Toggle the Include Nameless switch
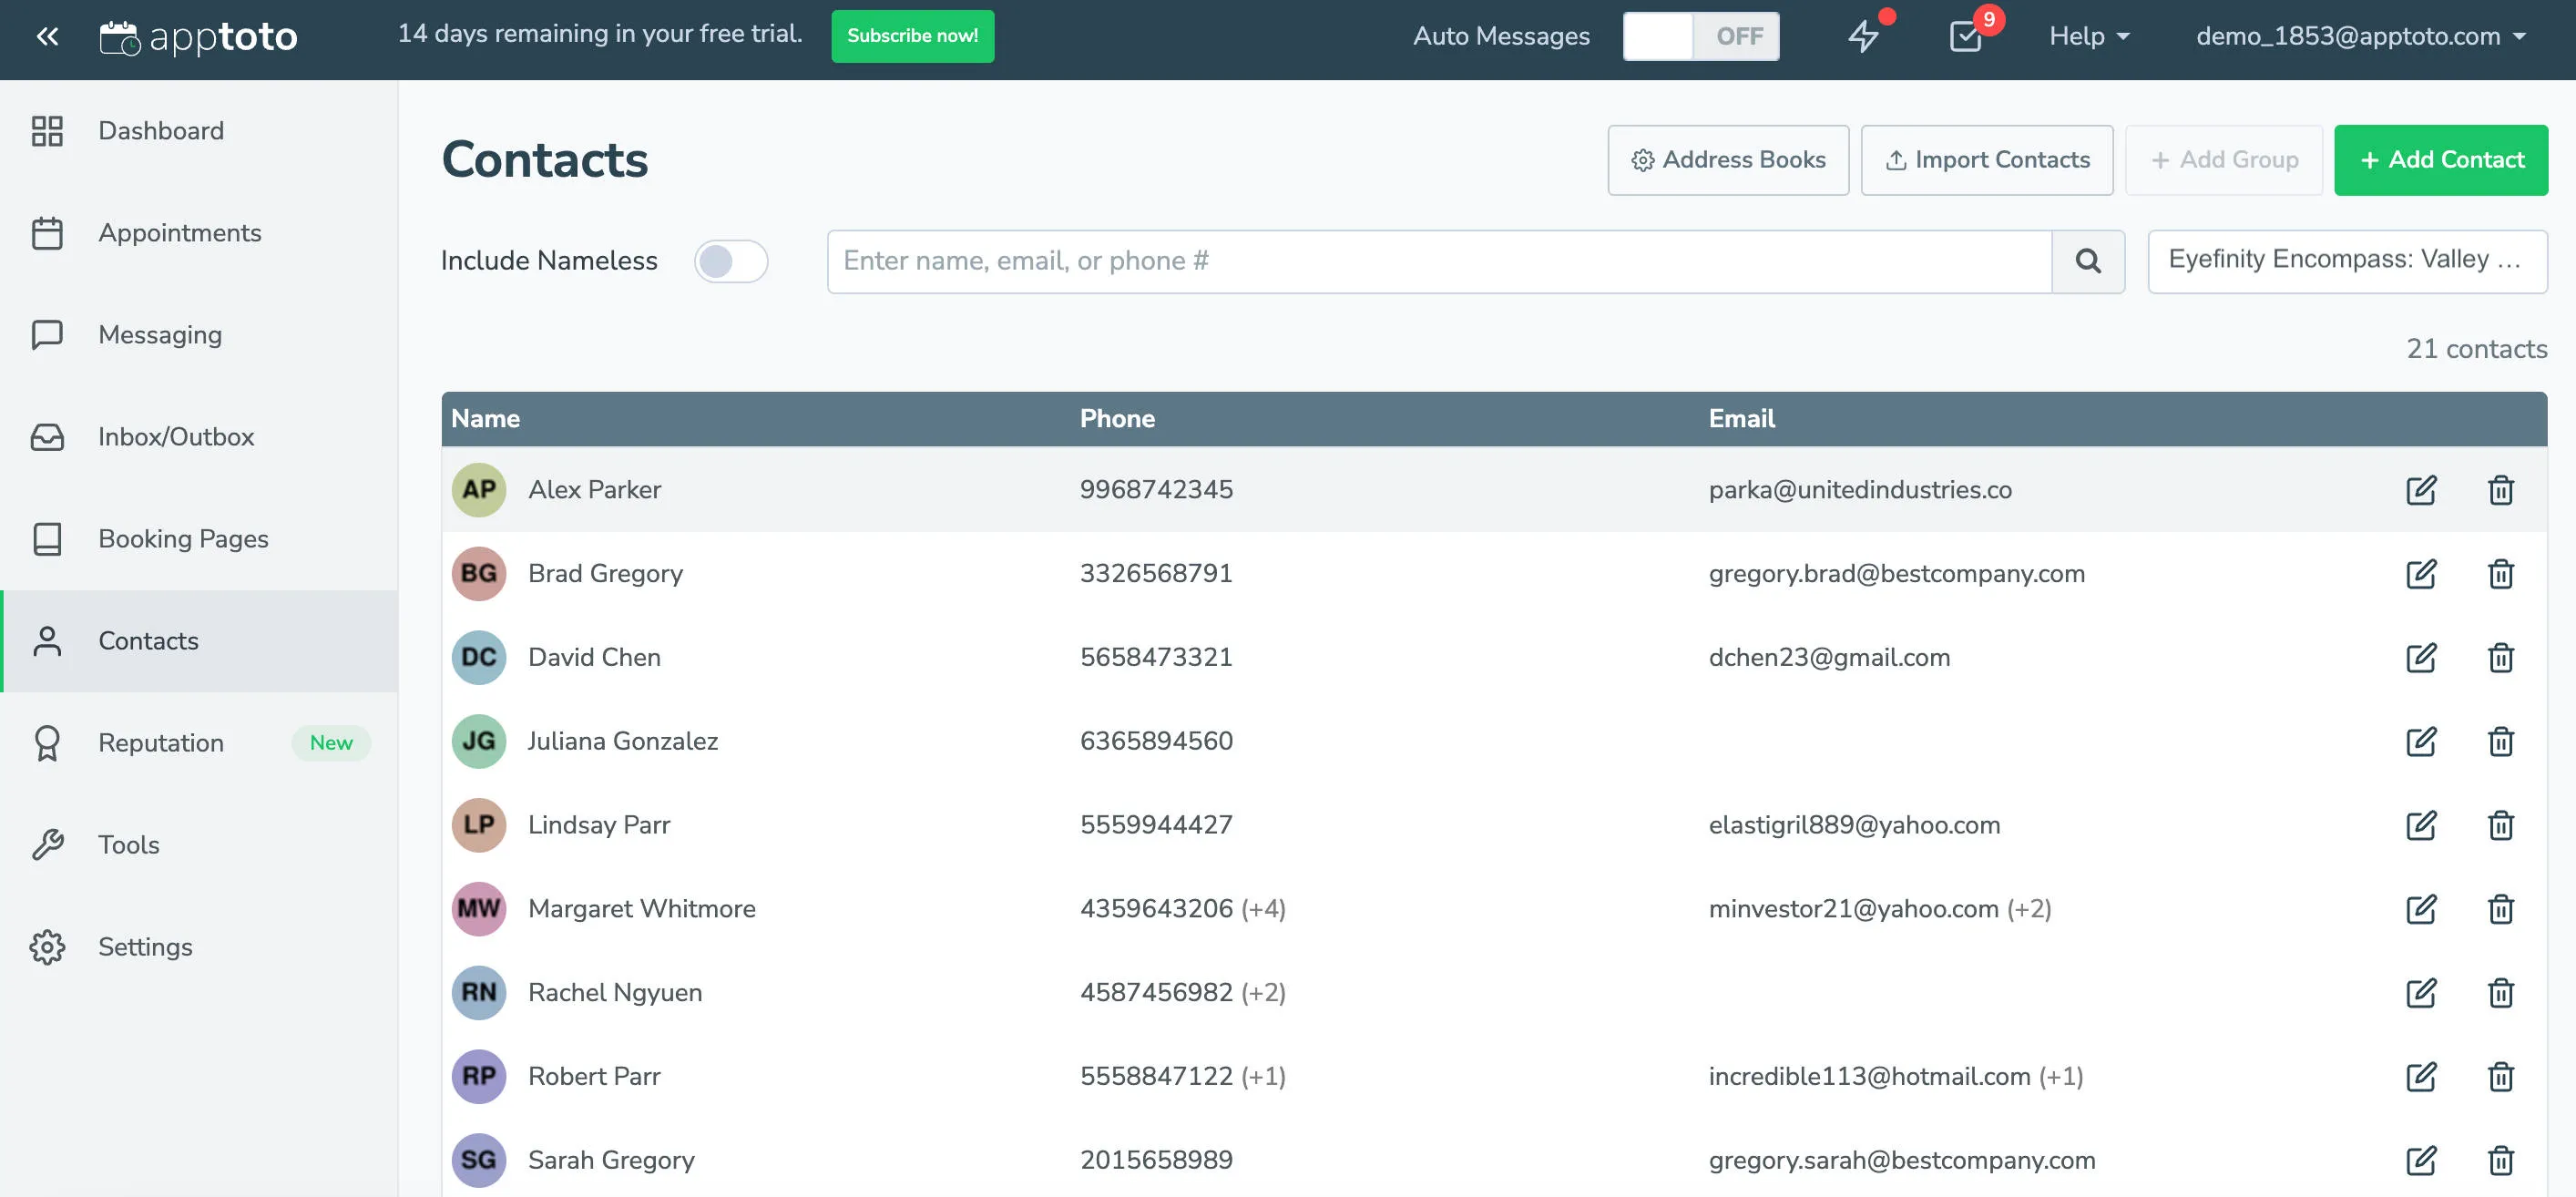 tap(731, 261)
